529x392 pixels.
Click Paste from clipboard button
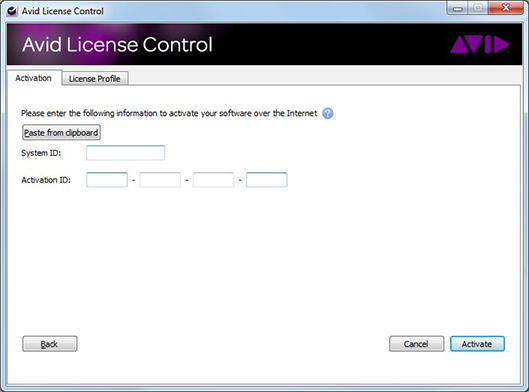click(x=61, y=133)
